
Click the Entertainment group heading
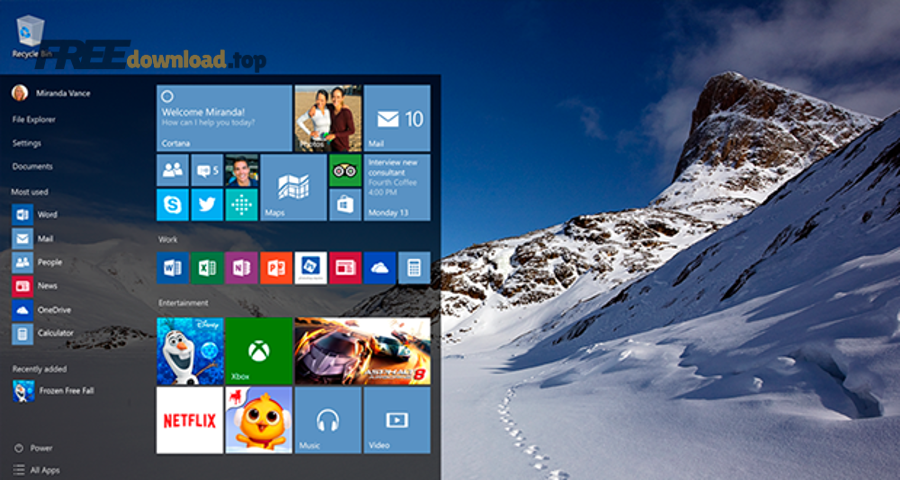[x=184, y=303]
